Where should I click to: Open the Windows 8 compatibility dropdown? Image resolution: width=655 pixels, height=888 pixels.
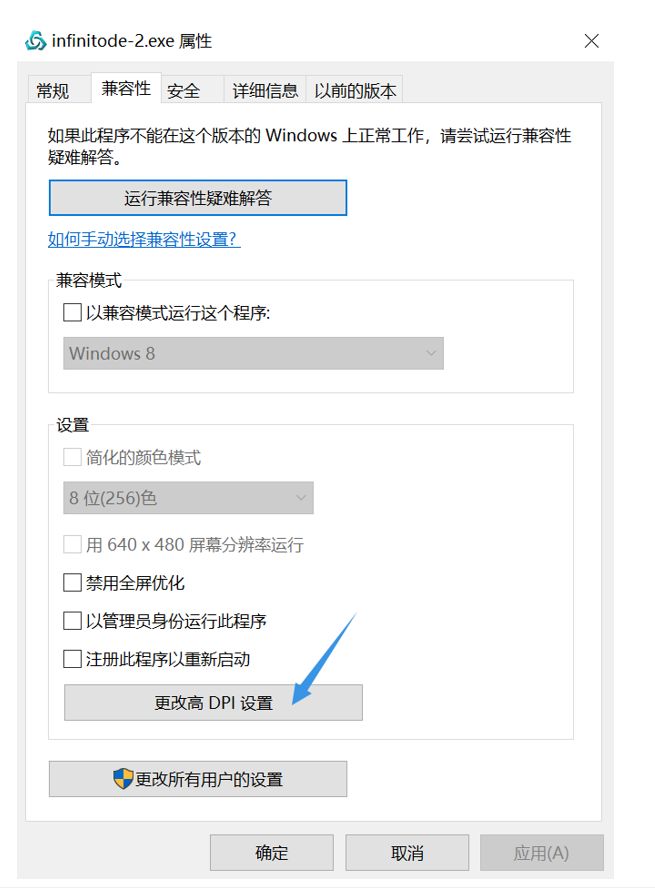coord(253,353)
